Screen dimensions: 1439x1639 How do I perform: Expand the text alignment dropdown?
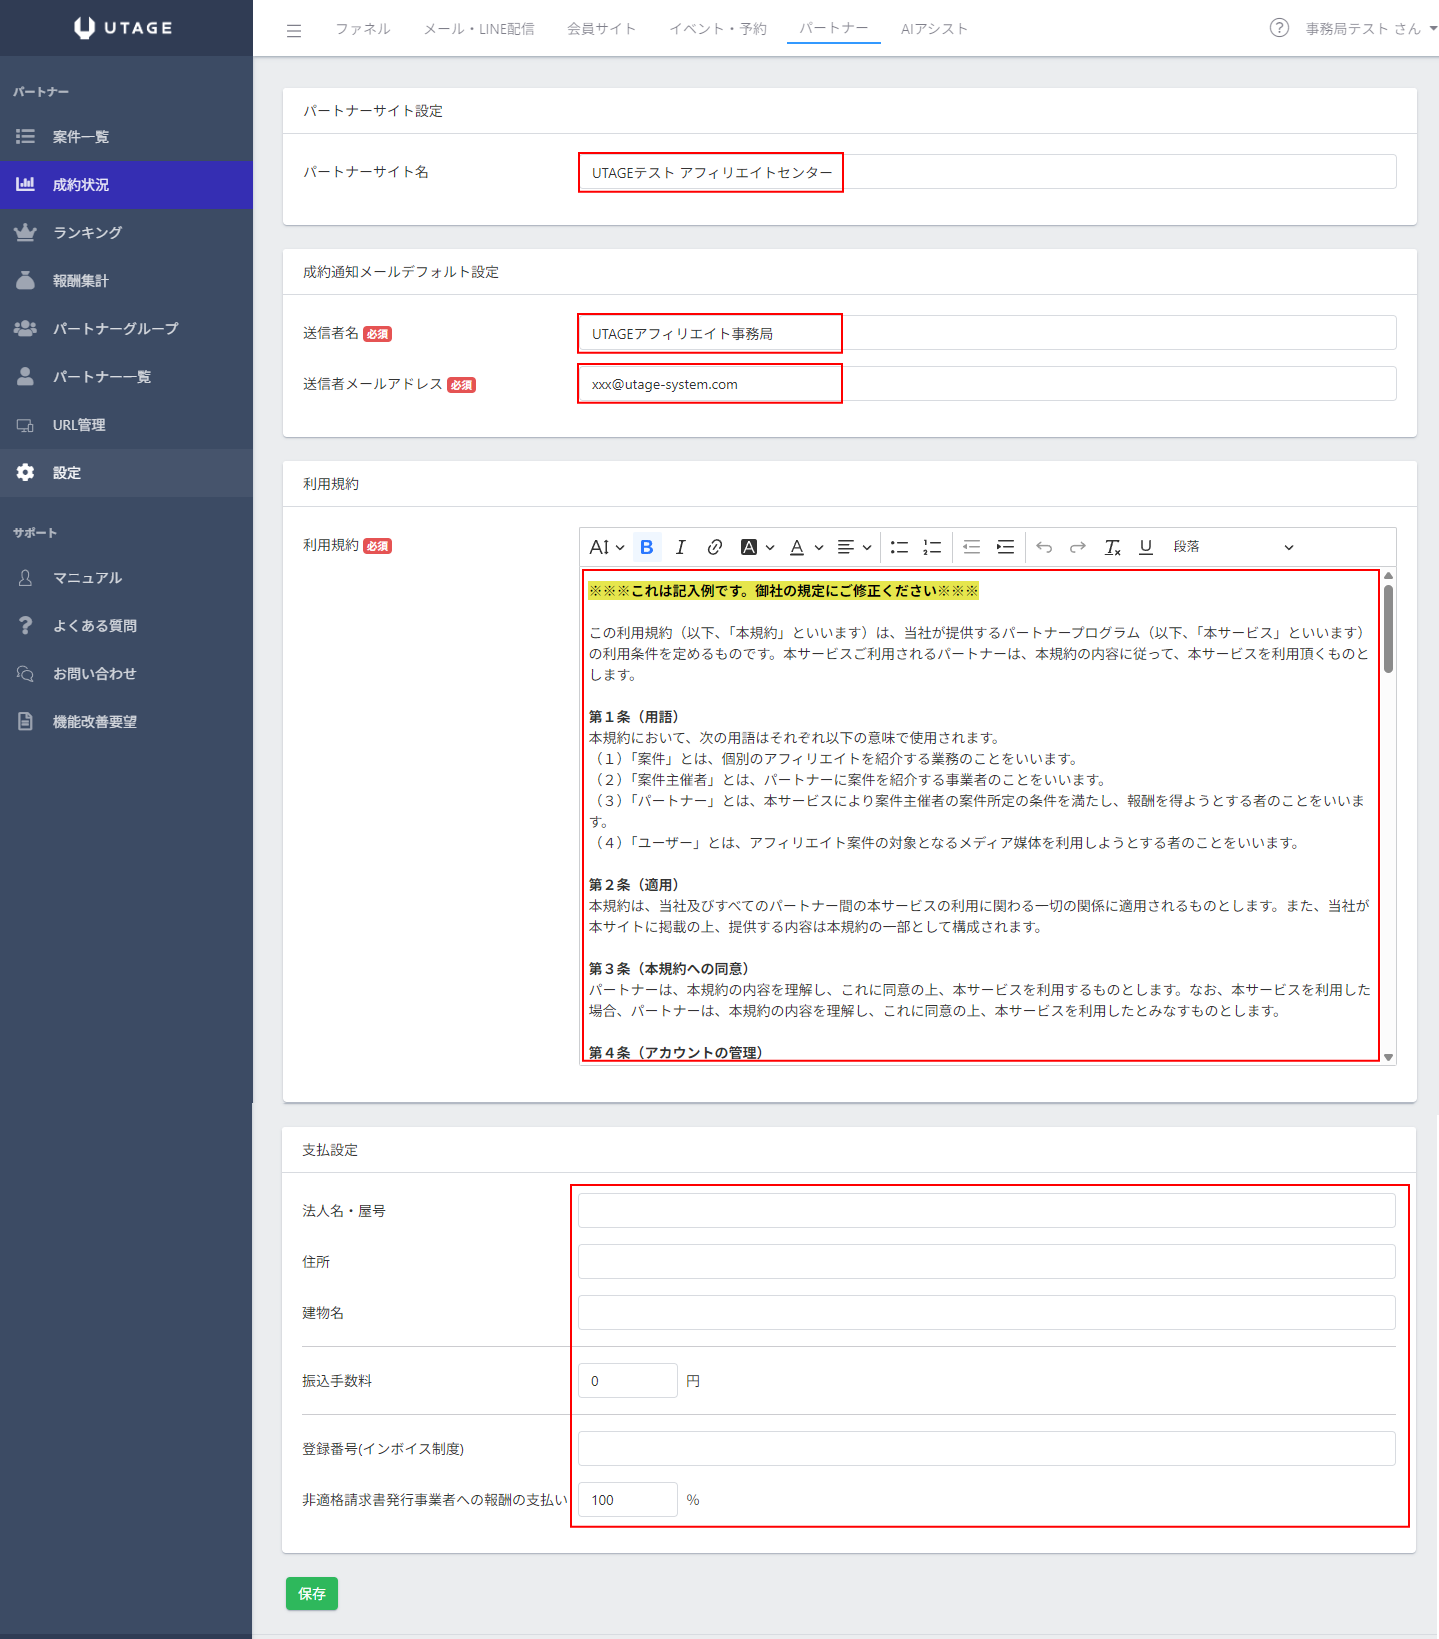(854, 547)
